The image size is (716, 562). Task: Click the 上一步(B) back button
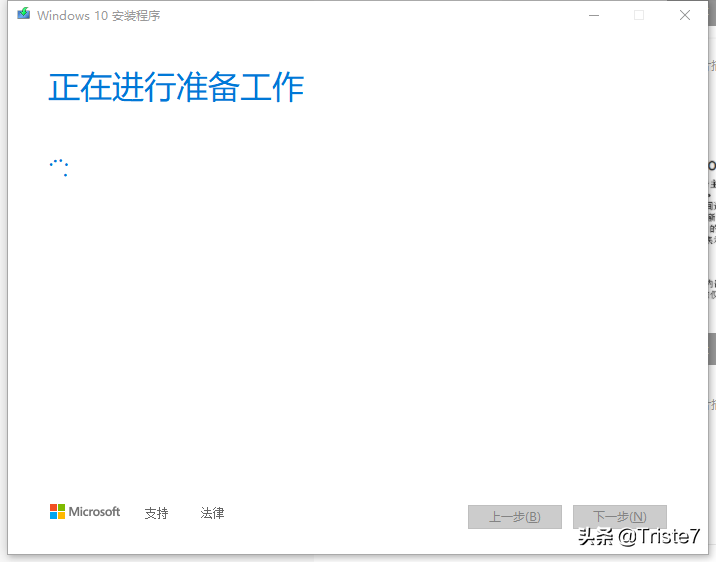pyautogui.click(x=515, y=517)
